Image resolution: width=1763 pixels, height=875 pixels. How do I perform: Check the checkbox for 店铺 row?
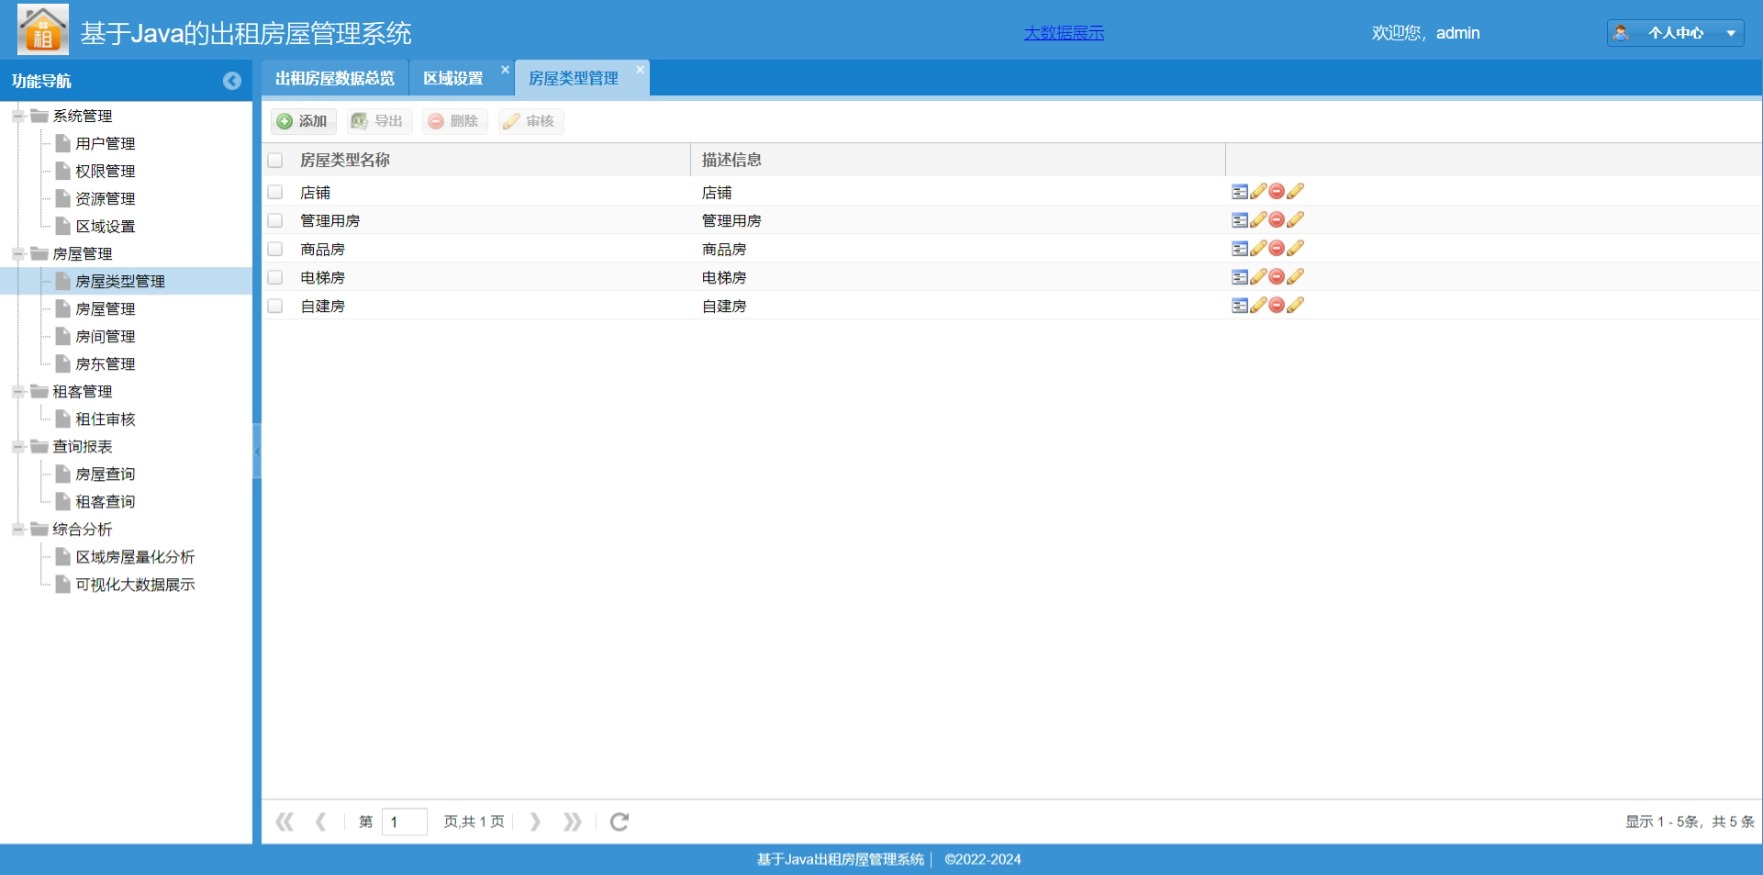(x=275, y=192)
